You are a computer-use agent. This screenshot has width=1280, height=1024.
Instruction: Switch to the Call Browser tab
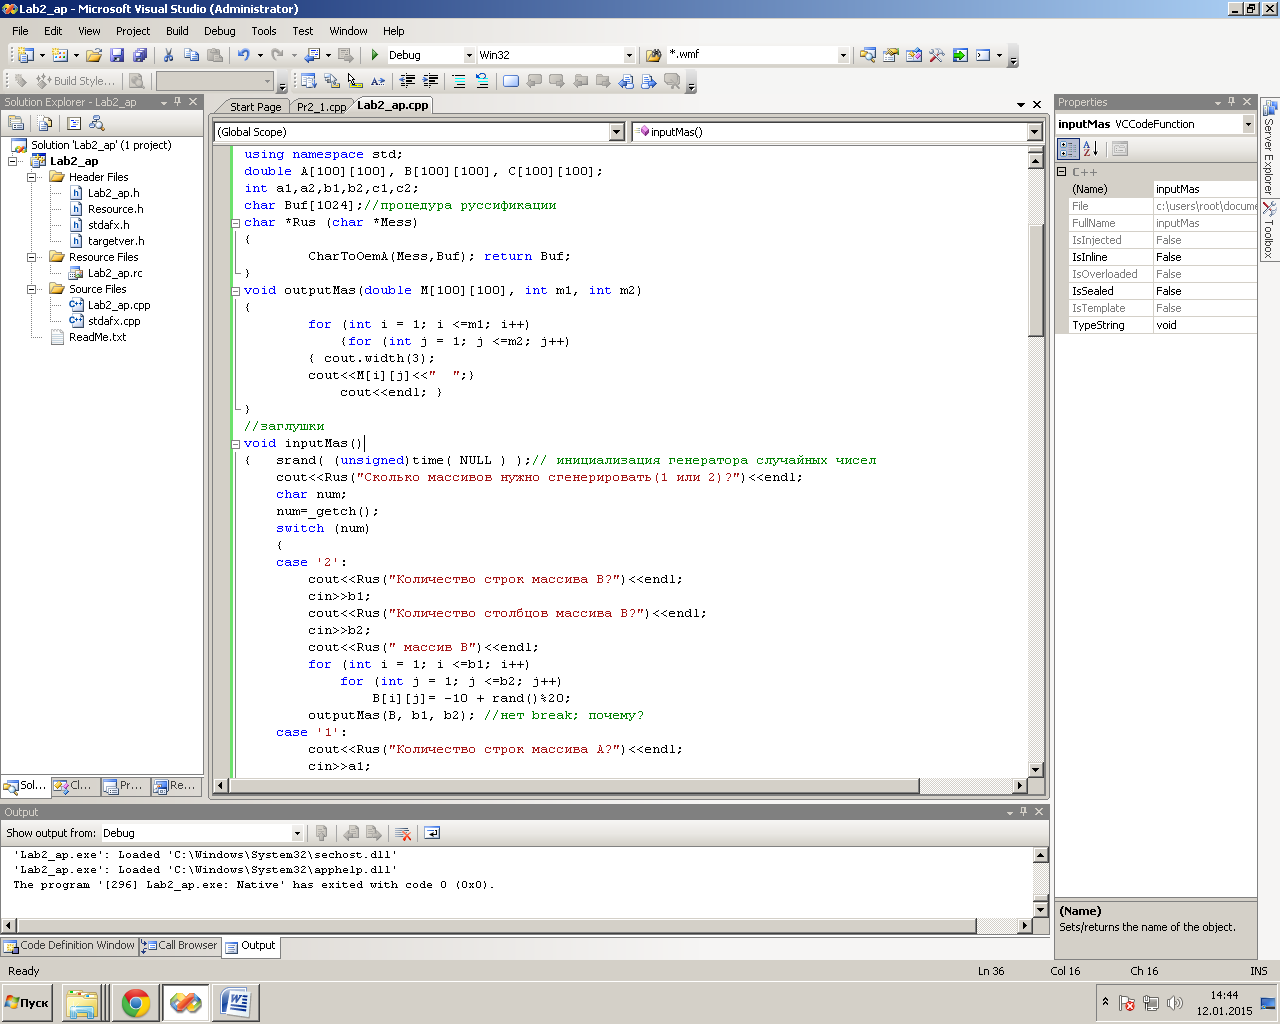(179, 945)
